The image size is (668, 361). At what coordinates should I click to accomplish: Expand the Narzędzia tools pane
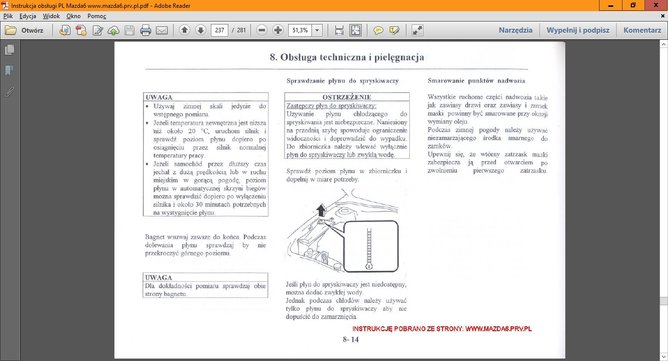(x=515, y=30)
